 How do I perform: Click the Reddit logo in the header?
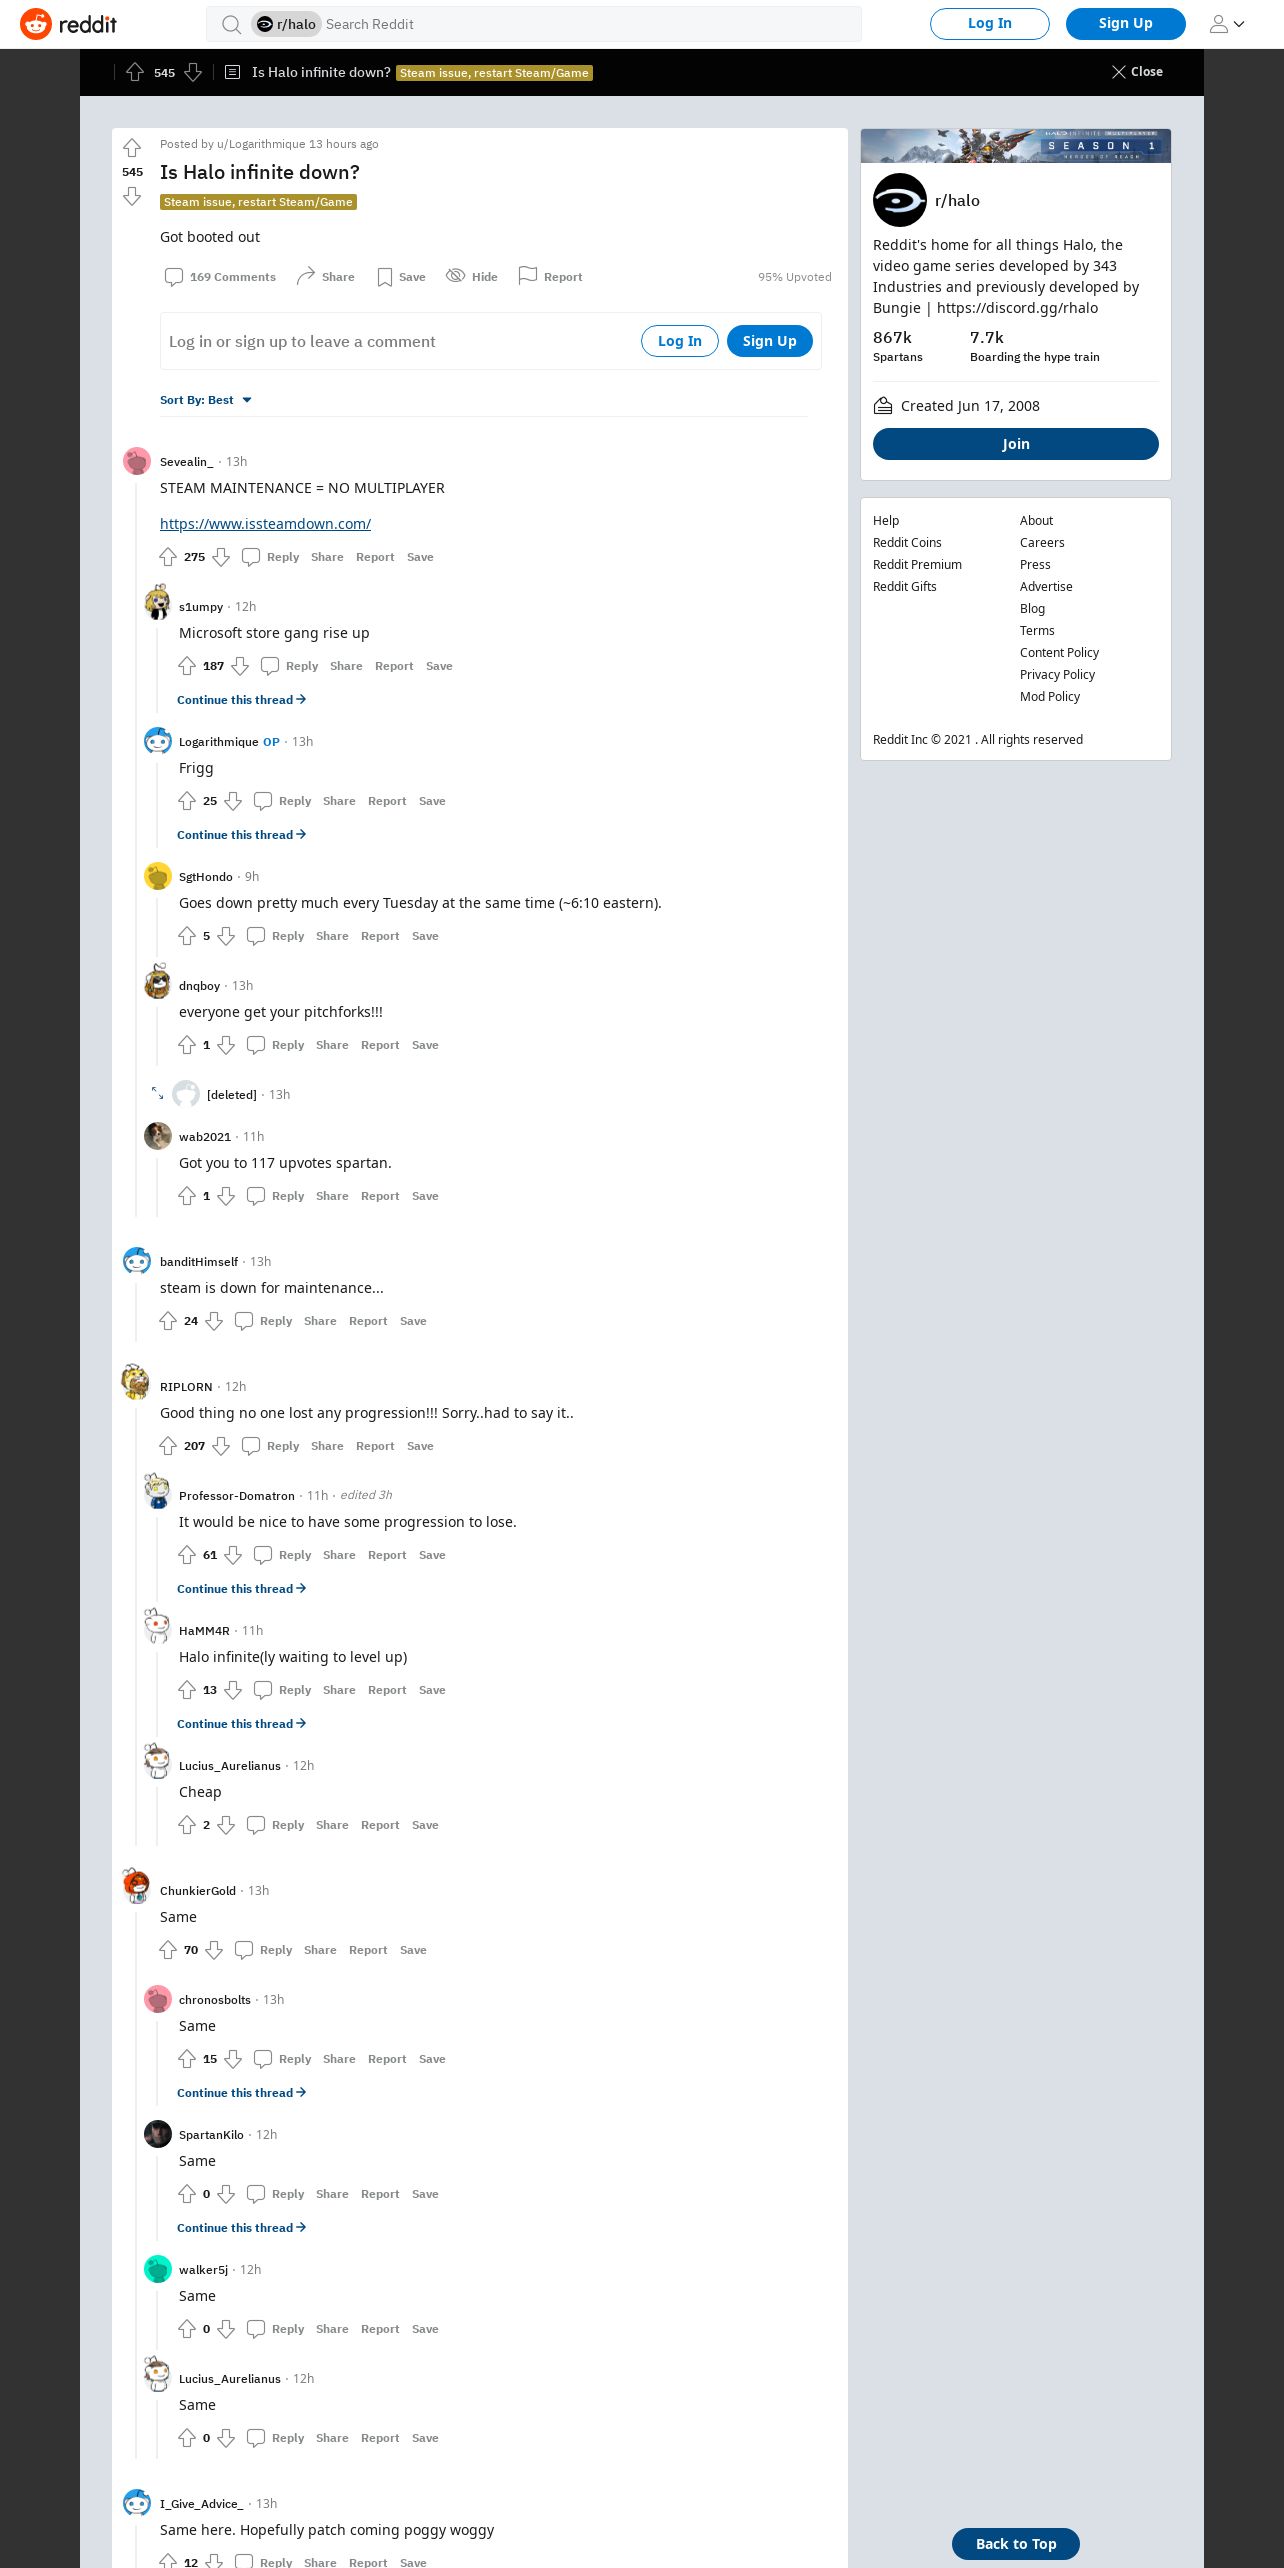click(x=68, y=24)
